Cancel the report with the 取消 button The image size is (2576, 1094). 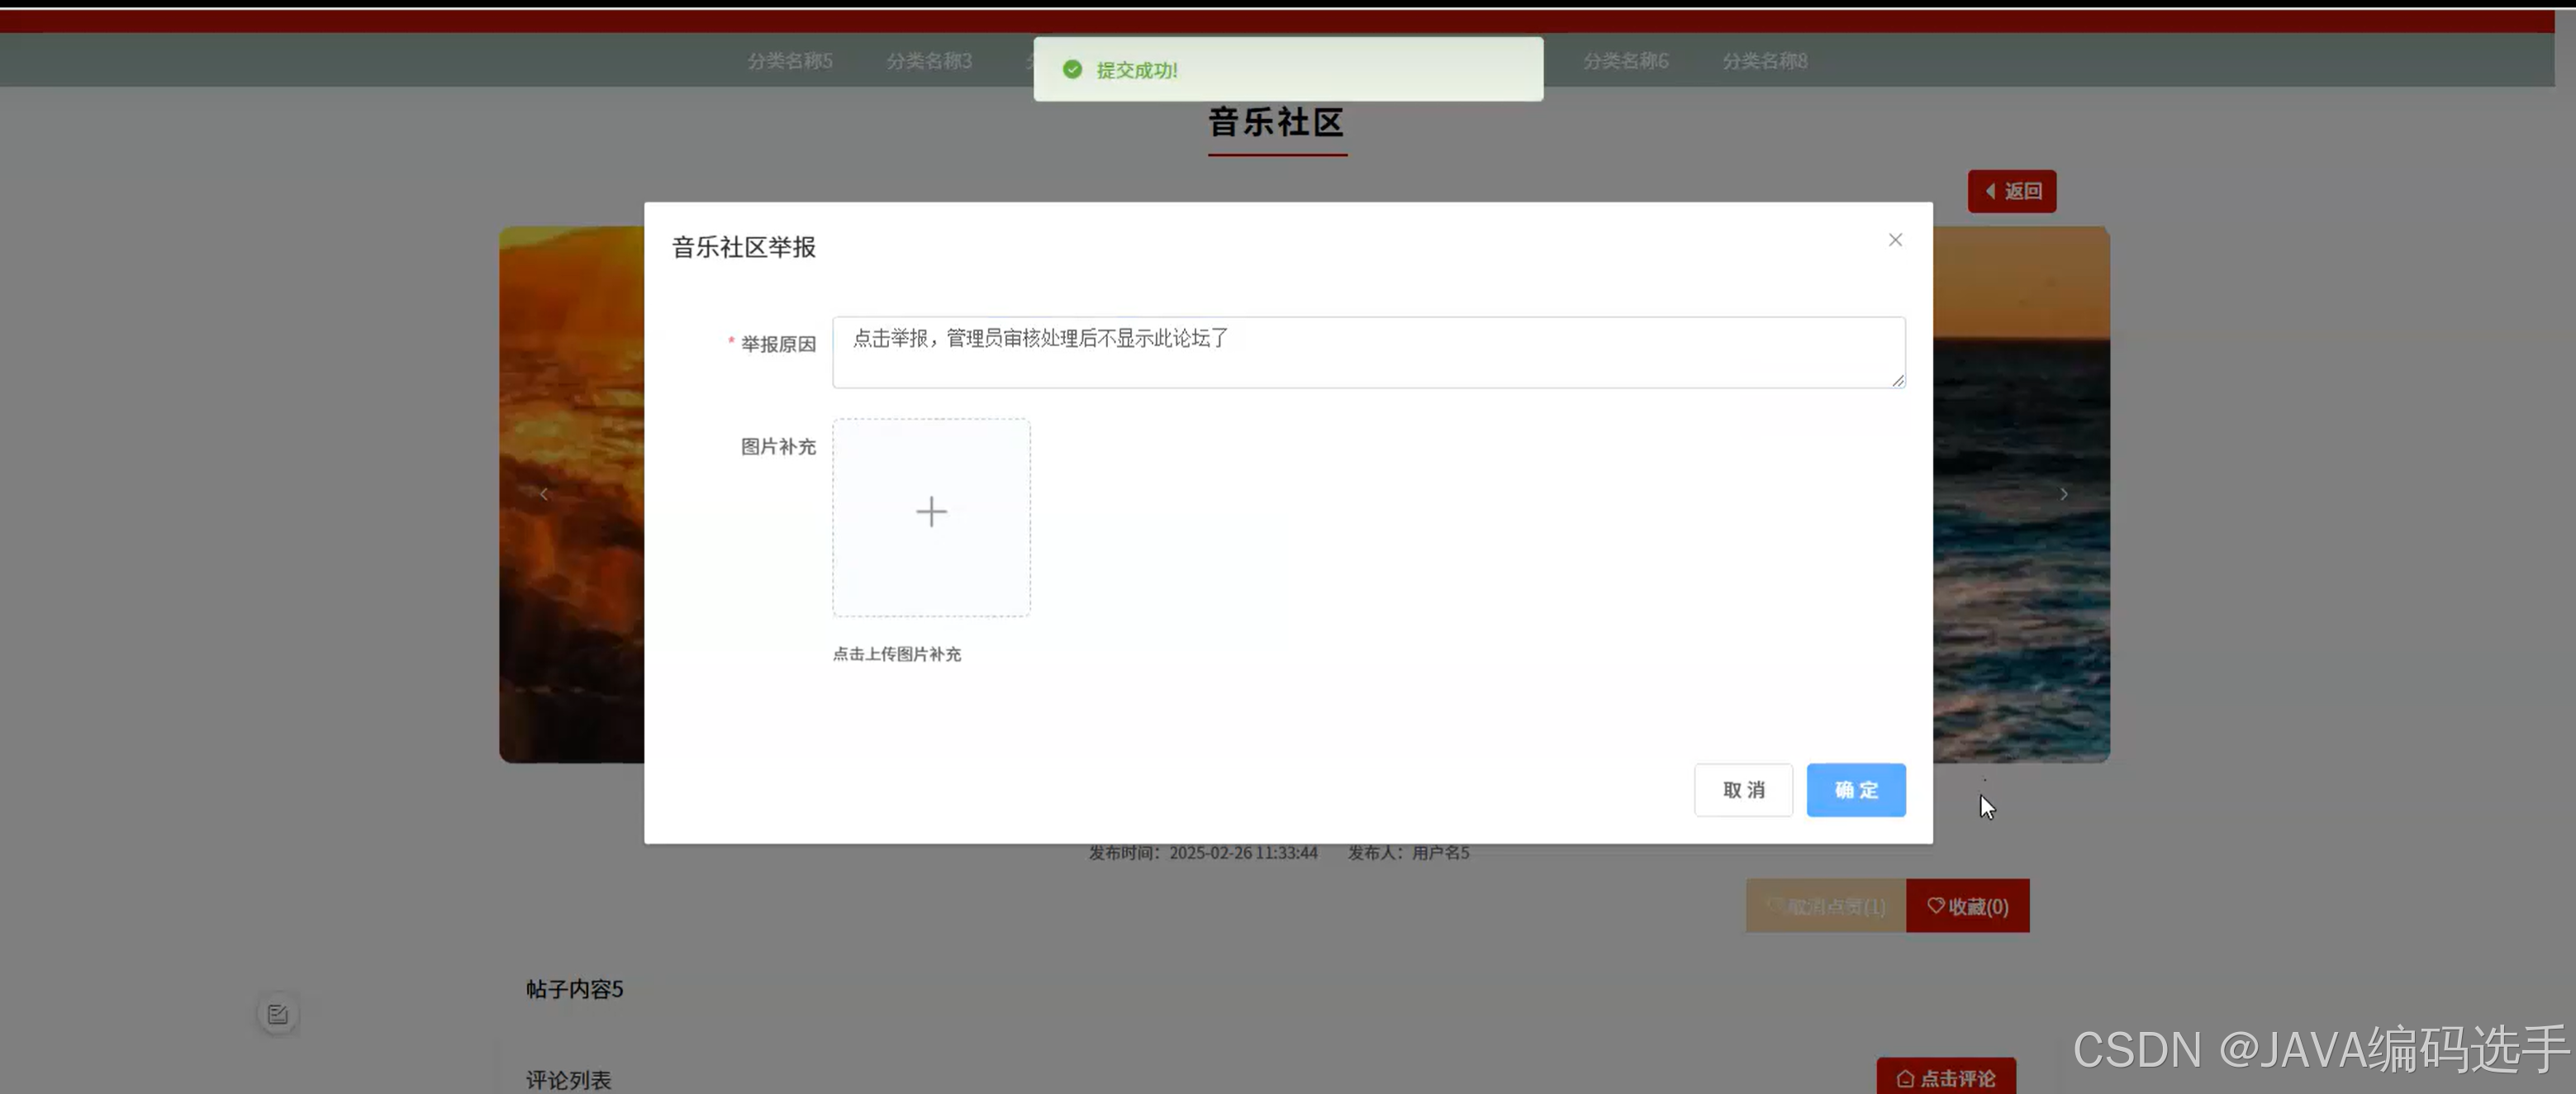1743,790
